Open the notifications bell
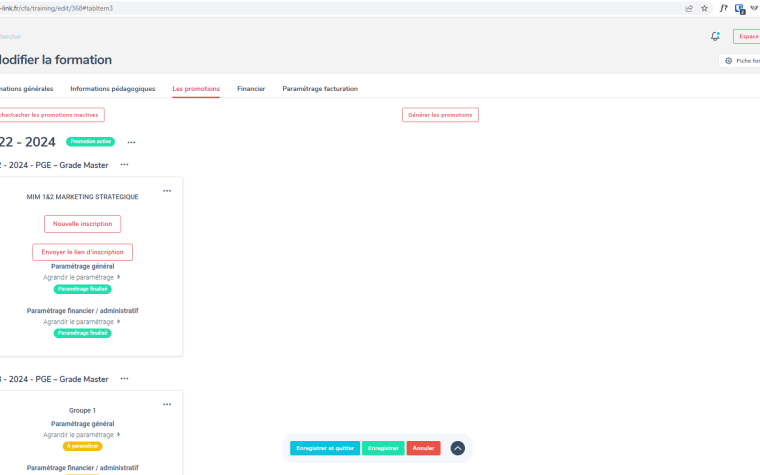The height and width of the screenshot is (475, 760). [715, 36]
